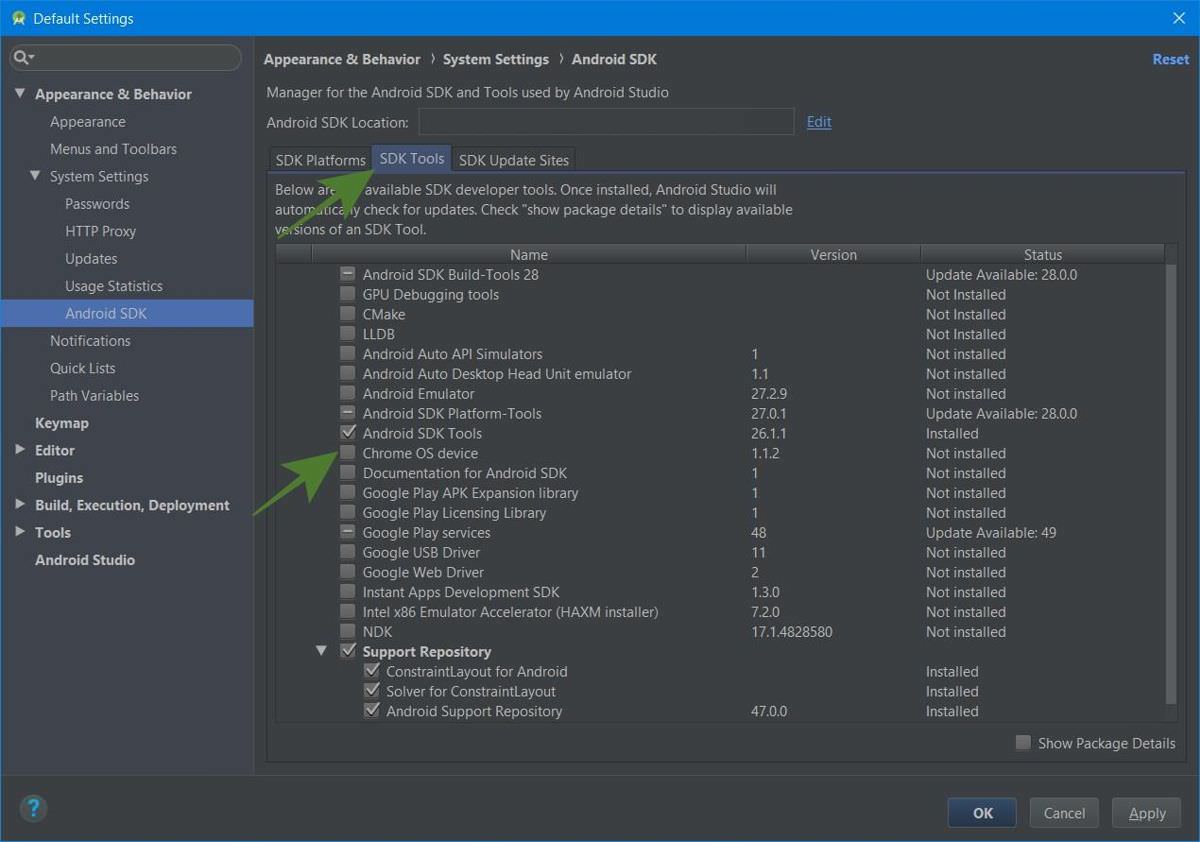Select the SDK Tools tab
The image size is (1200, 842).
(412, 159)
